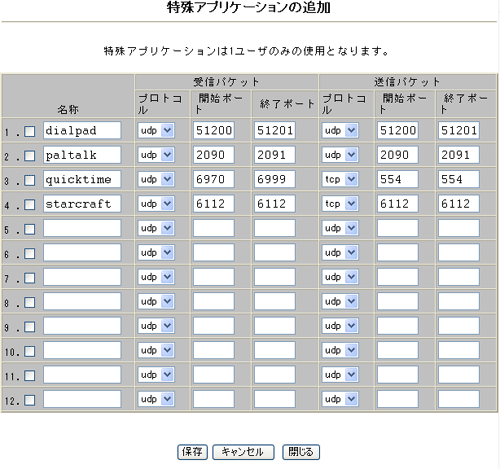The image size is (500, 469).
Task: Click the キャンセル cancel button
Action: 243,452
